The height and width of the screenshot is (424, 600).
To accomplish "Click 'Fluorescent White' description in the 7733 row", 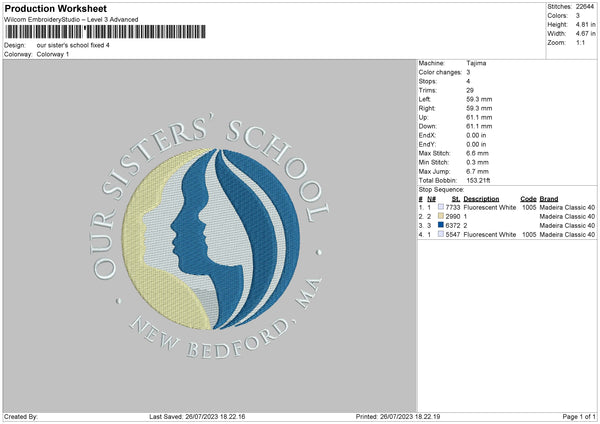I will [x=489, y=207].
